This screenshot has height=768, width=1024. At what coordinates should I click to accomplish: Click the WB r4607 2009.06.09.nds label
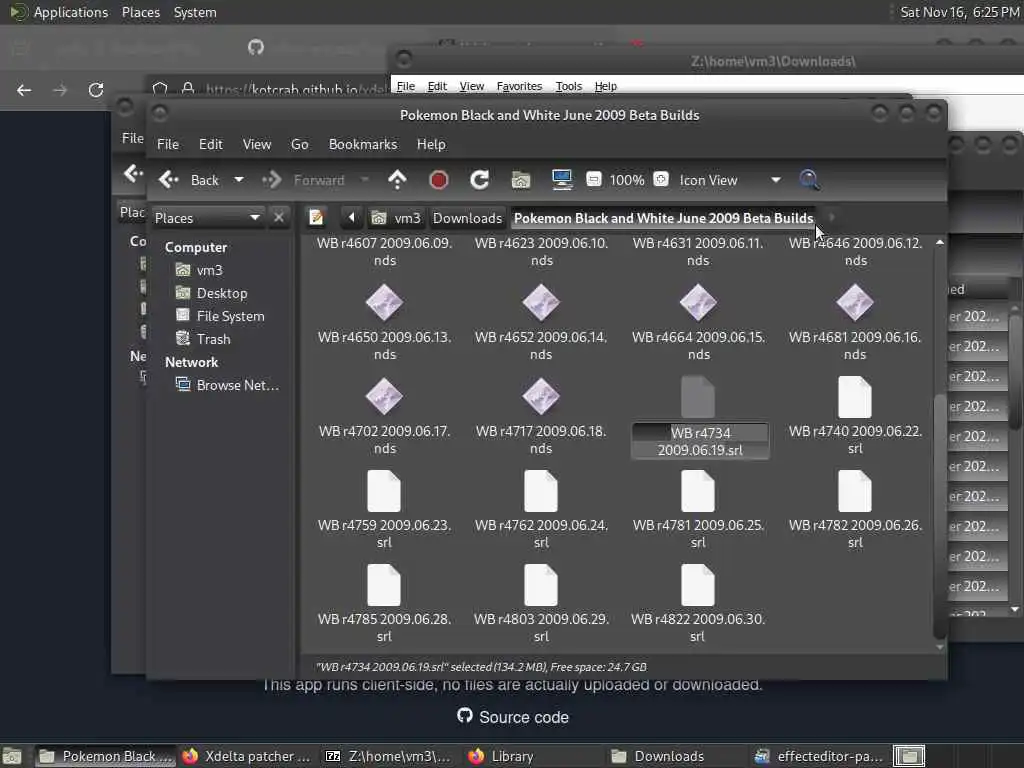385,251
